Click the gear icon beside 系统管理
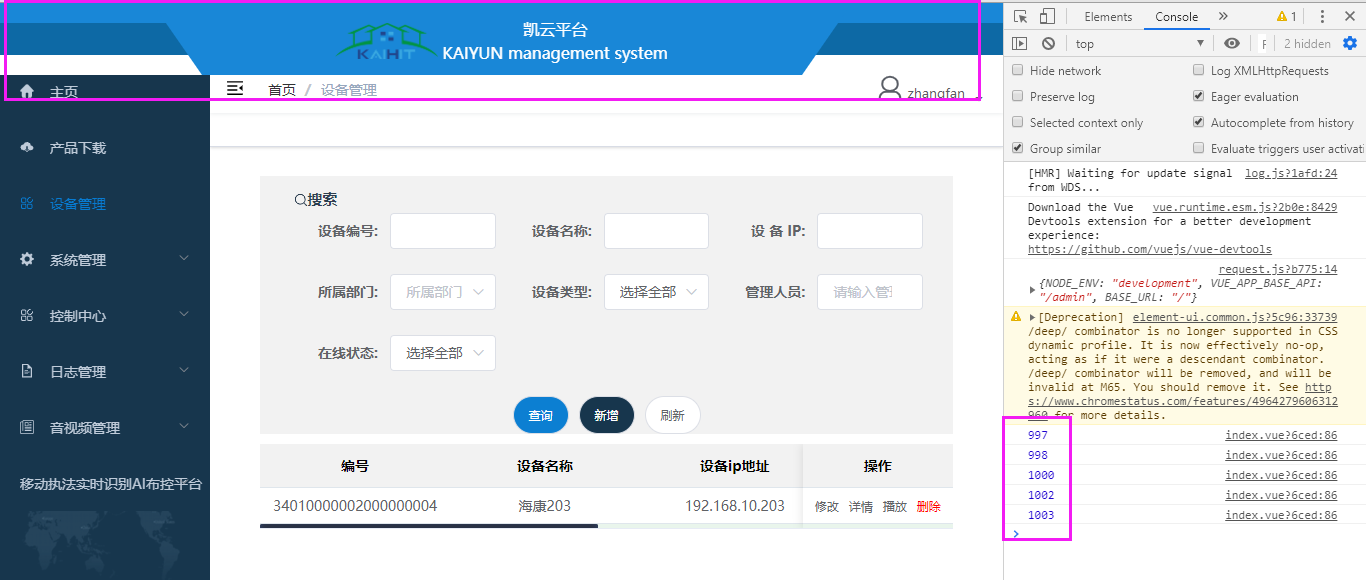This screenshot has height=580, width=1366. 25,259
